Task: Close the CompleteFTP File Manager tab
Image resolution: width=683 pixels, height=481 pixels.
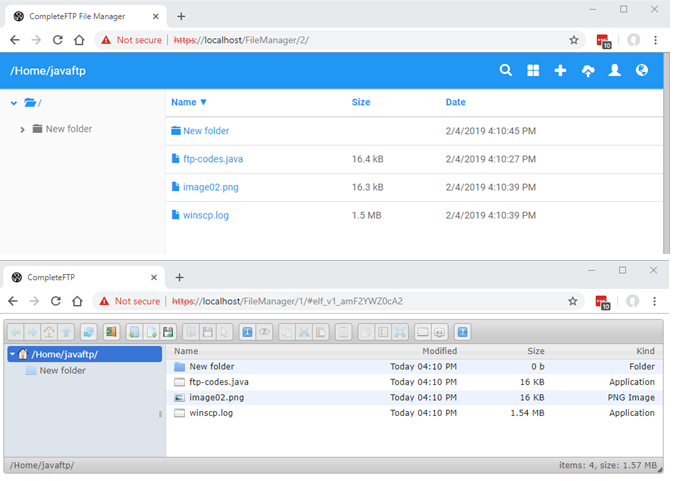Action: click(156, 17)
